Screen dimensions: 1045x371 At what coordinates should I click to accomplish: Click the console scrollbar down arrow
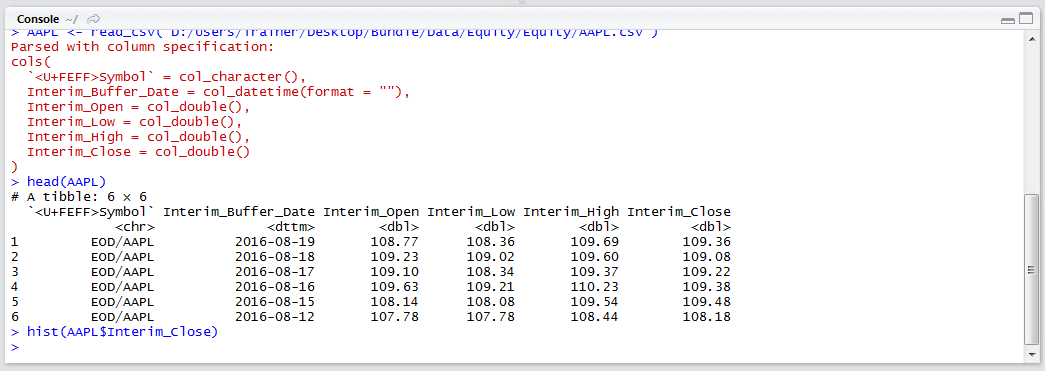coord(1031,353)
